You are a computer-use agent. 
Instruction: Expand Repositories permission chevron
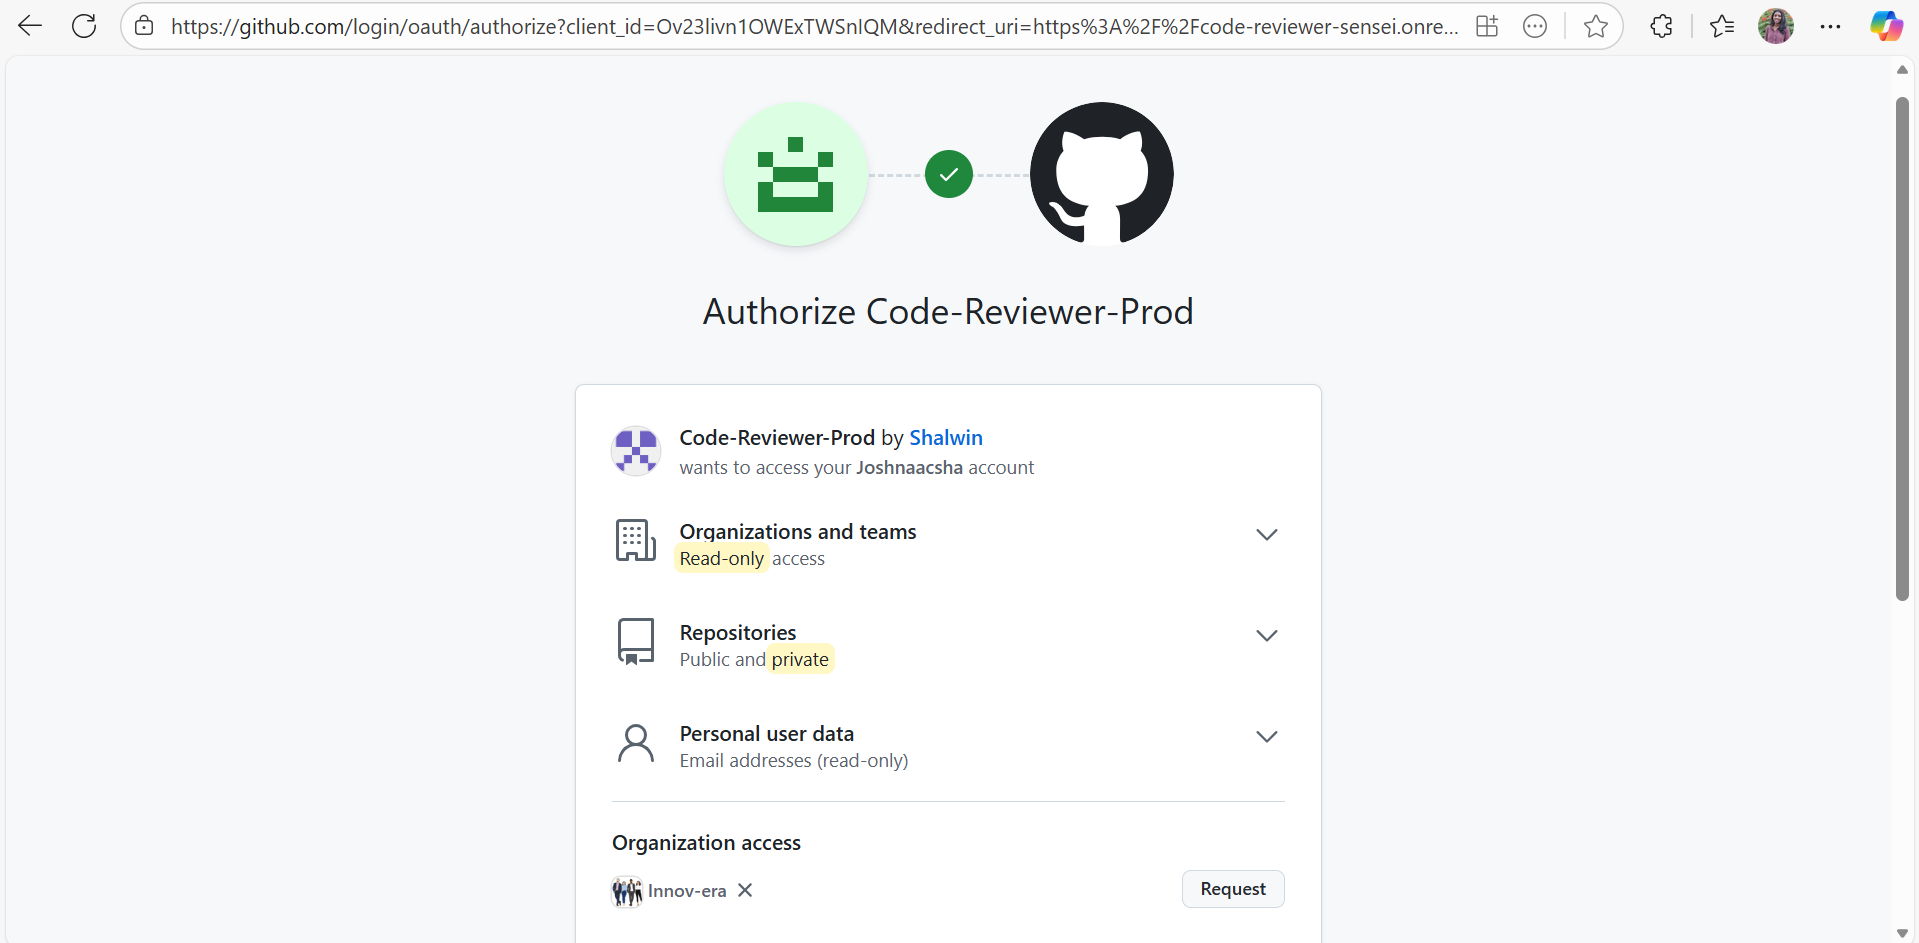click(x=1267, y=636)
